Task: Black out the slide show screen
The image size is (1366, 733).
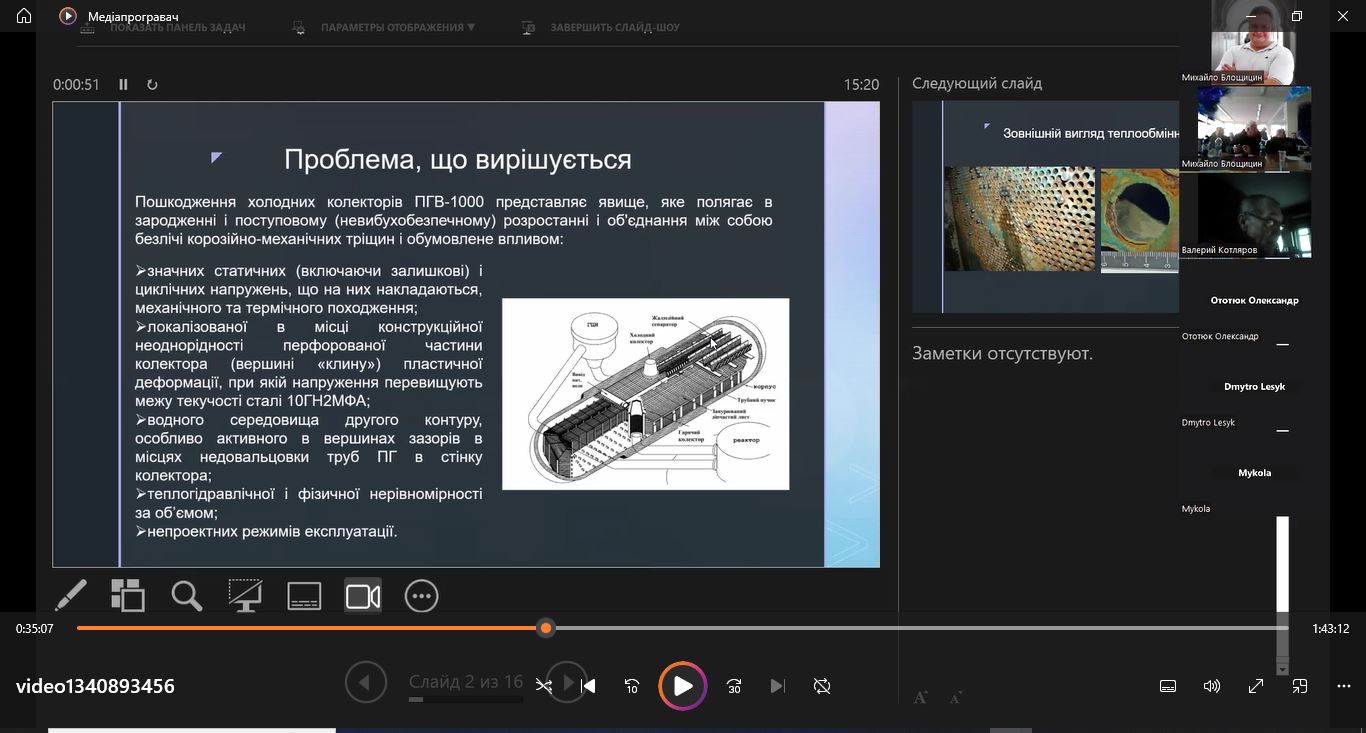Action: click(x=245, y=596)
